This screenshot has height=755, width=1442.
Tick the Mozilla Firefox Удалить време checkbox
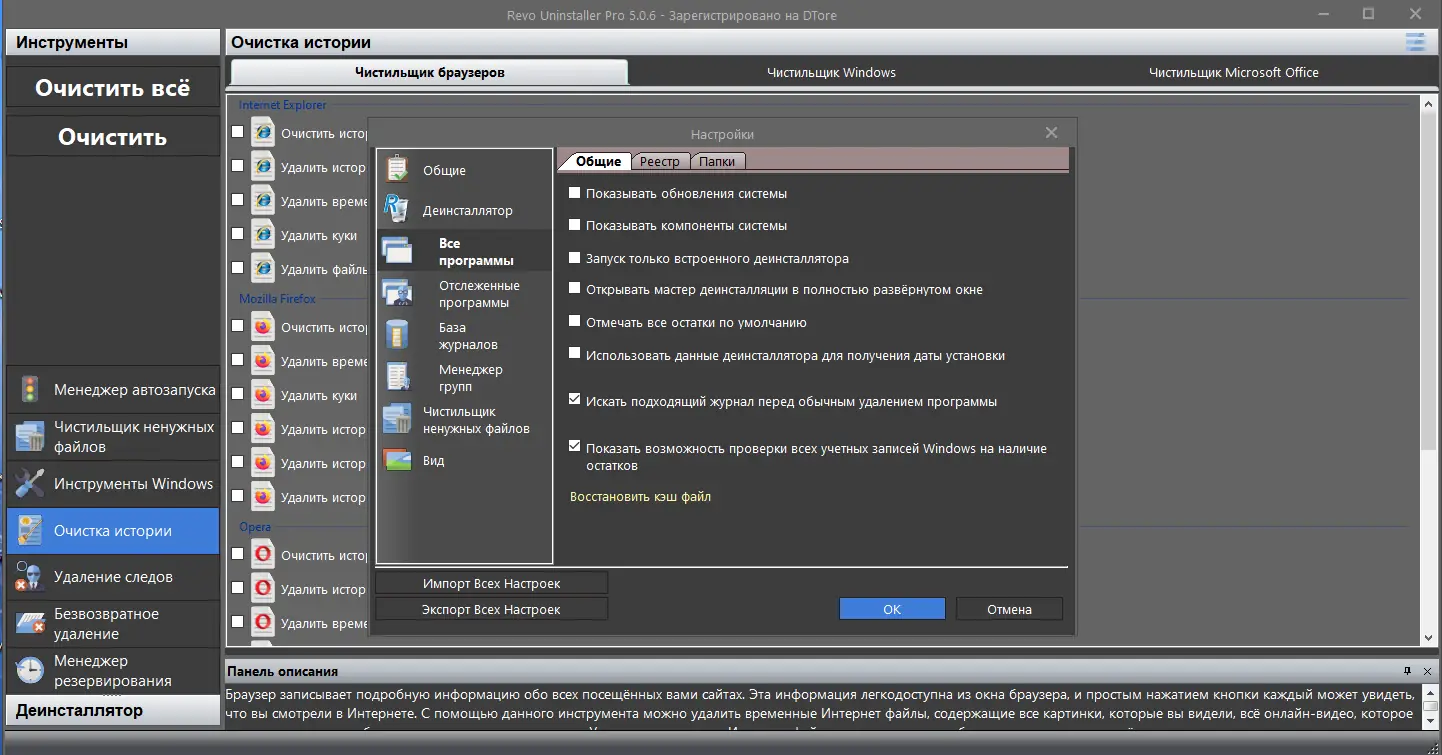tap(238, 360)
